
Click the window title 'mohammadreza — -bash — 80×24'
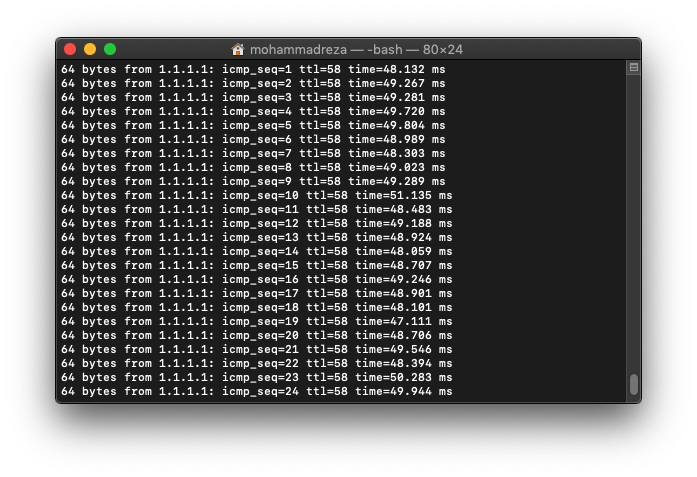click(356, 49)
